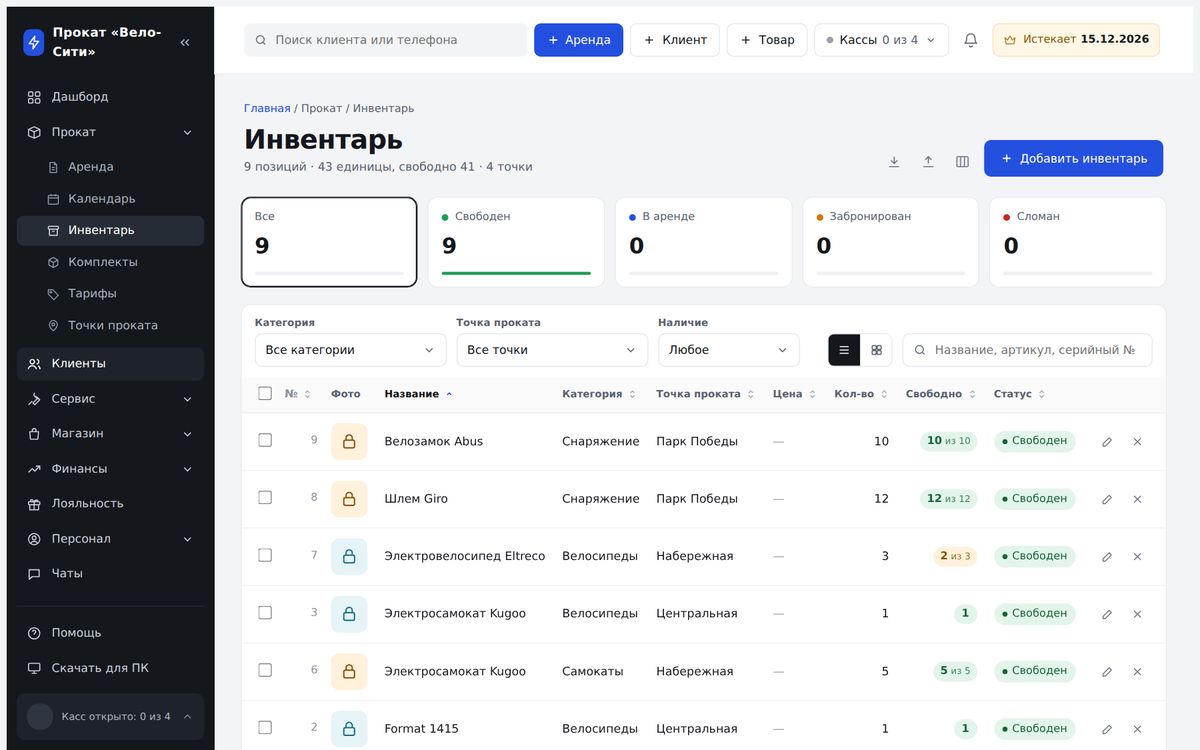Click Добавить инвентарь button
Viewport: 1200px width, 750px height.
click(1073, 158)
